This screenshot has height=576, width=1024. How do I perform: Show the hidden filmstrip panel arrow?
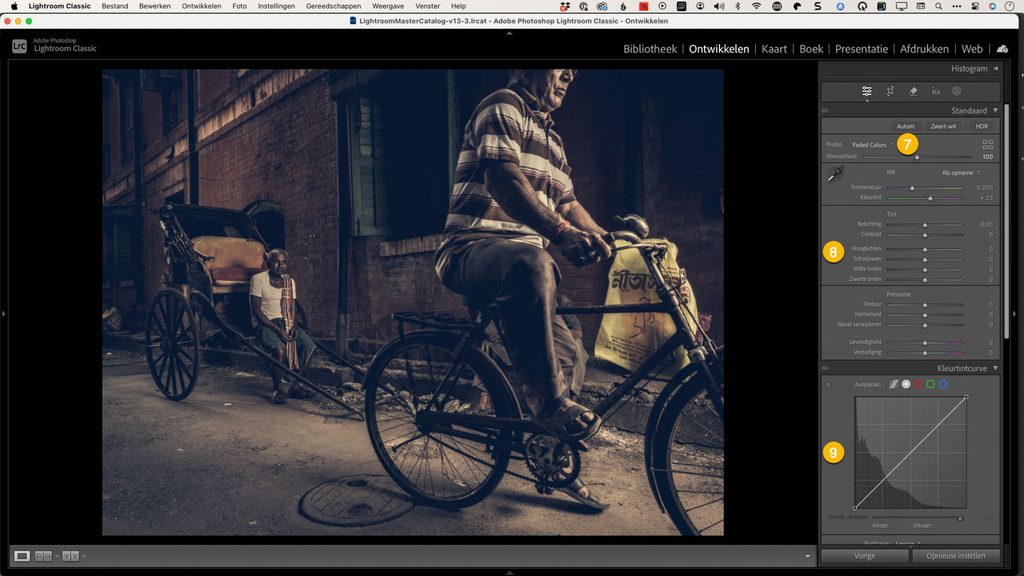[x=509, y=573]
